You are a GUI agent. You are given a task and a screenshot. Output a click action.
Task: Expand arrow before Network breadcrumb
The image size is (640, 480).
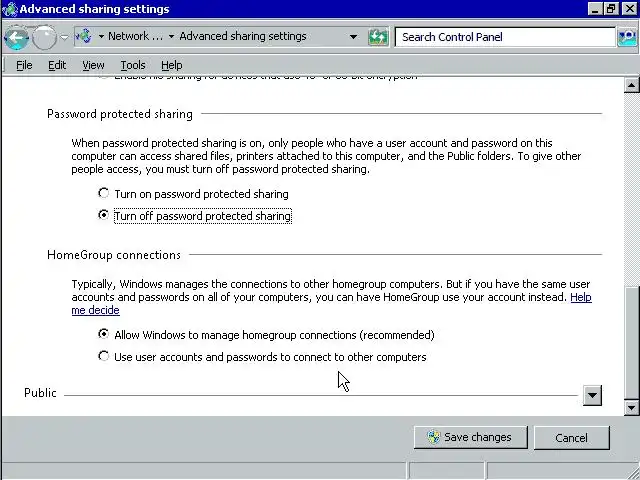(x=101, y=37)
